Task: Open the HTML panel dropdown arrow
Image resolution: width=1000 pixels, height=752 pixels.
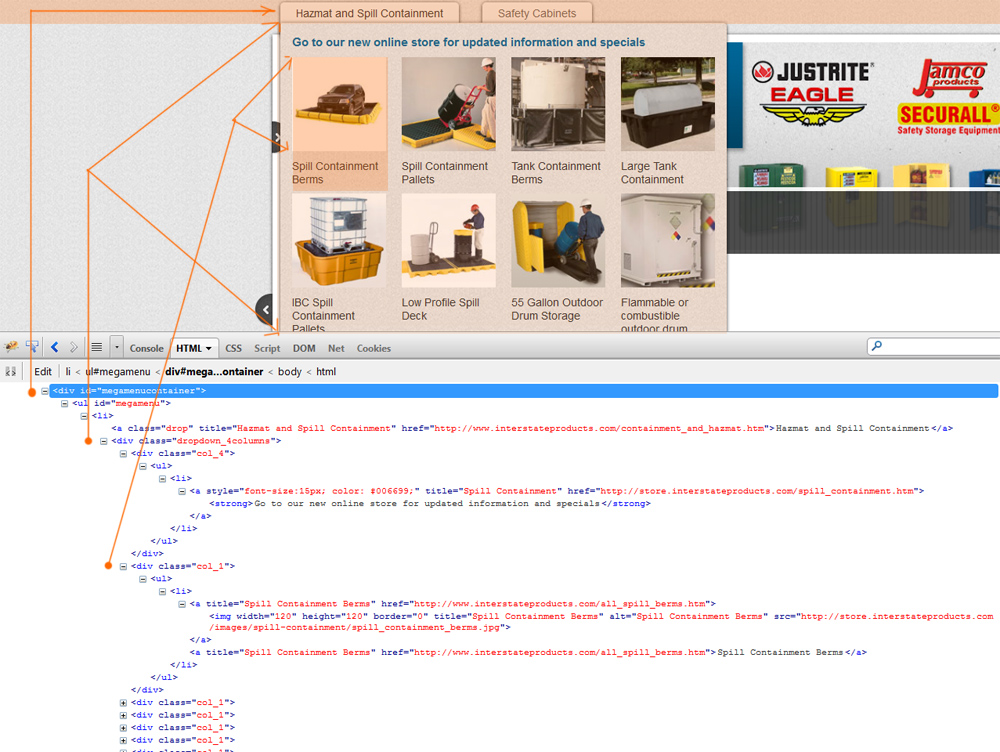Action: [207, 347]
